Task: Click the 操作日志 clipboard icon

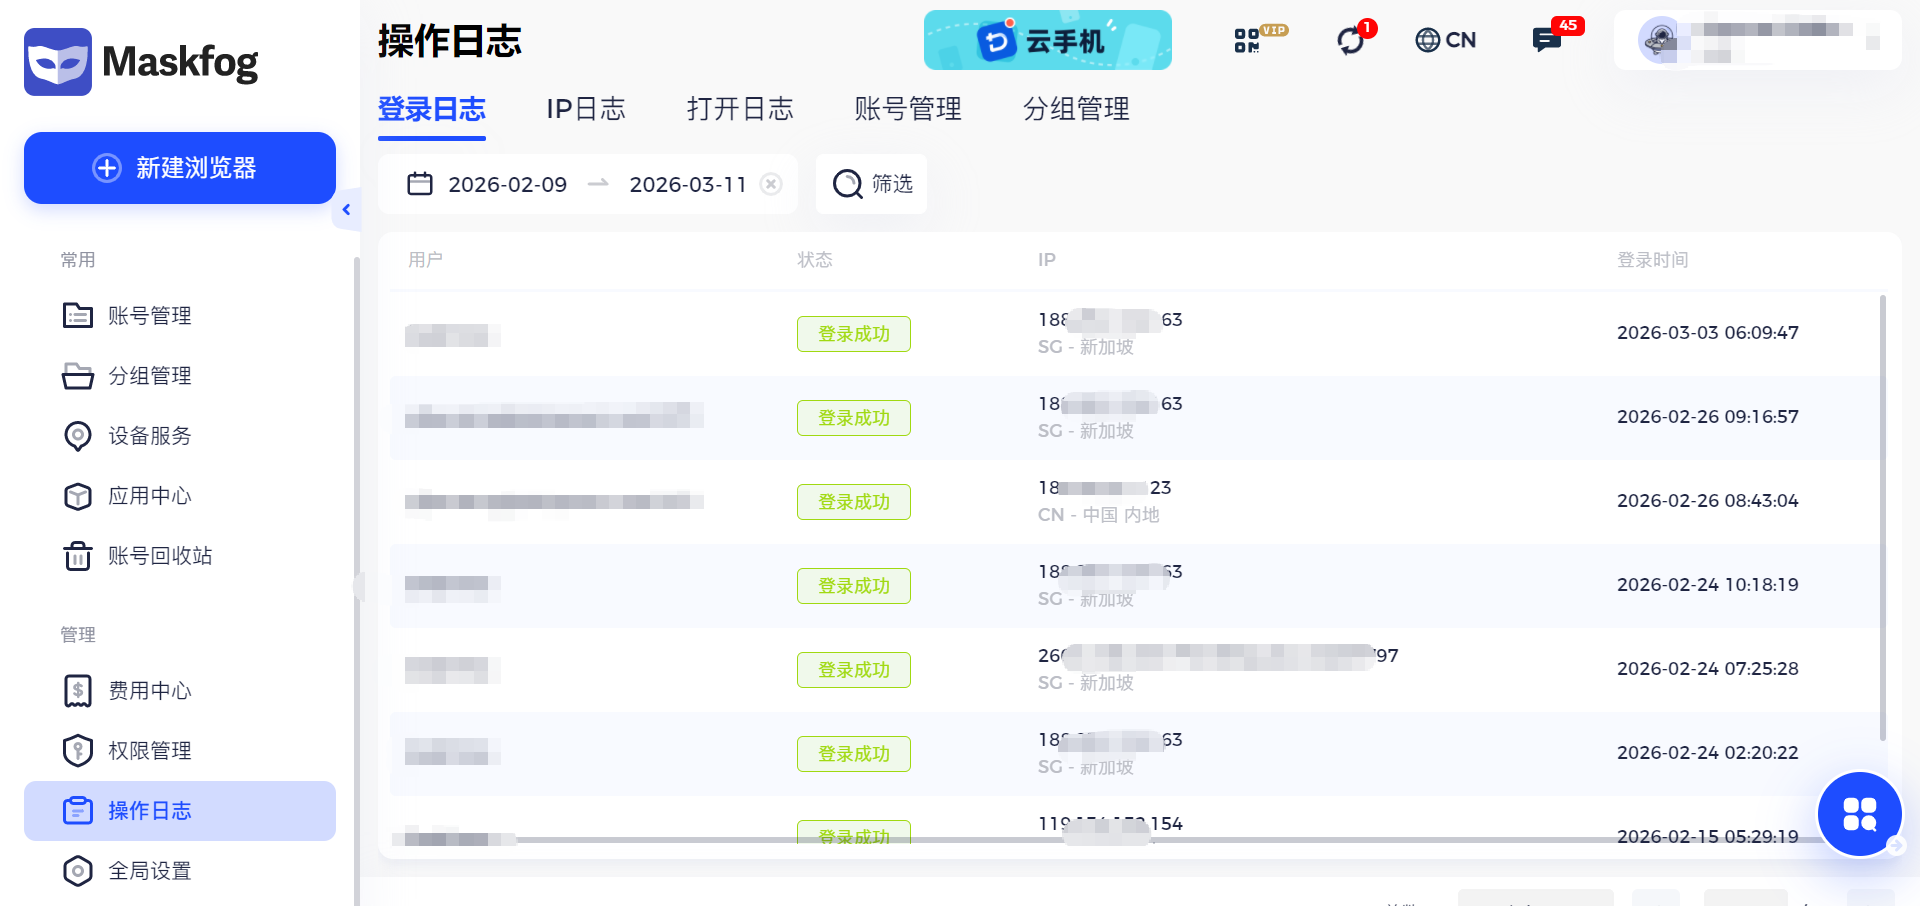Action: pyautogui.click(x=78, y=811)
